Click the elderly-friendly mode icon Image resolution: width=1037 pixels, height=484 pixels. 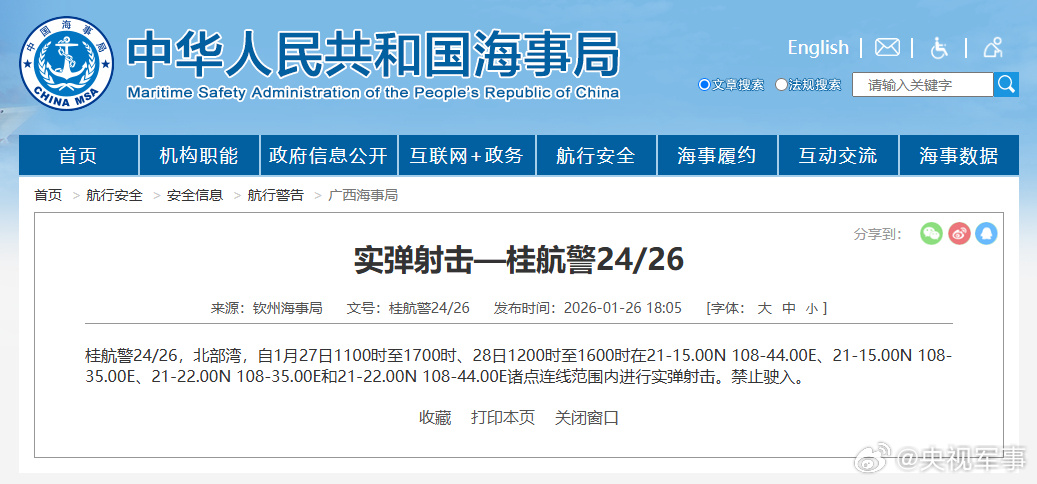[992, 48]
